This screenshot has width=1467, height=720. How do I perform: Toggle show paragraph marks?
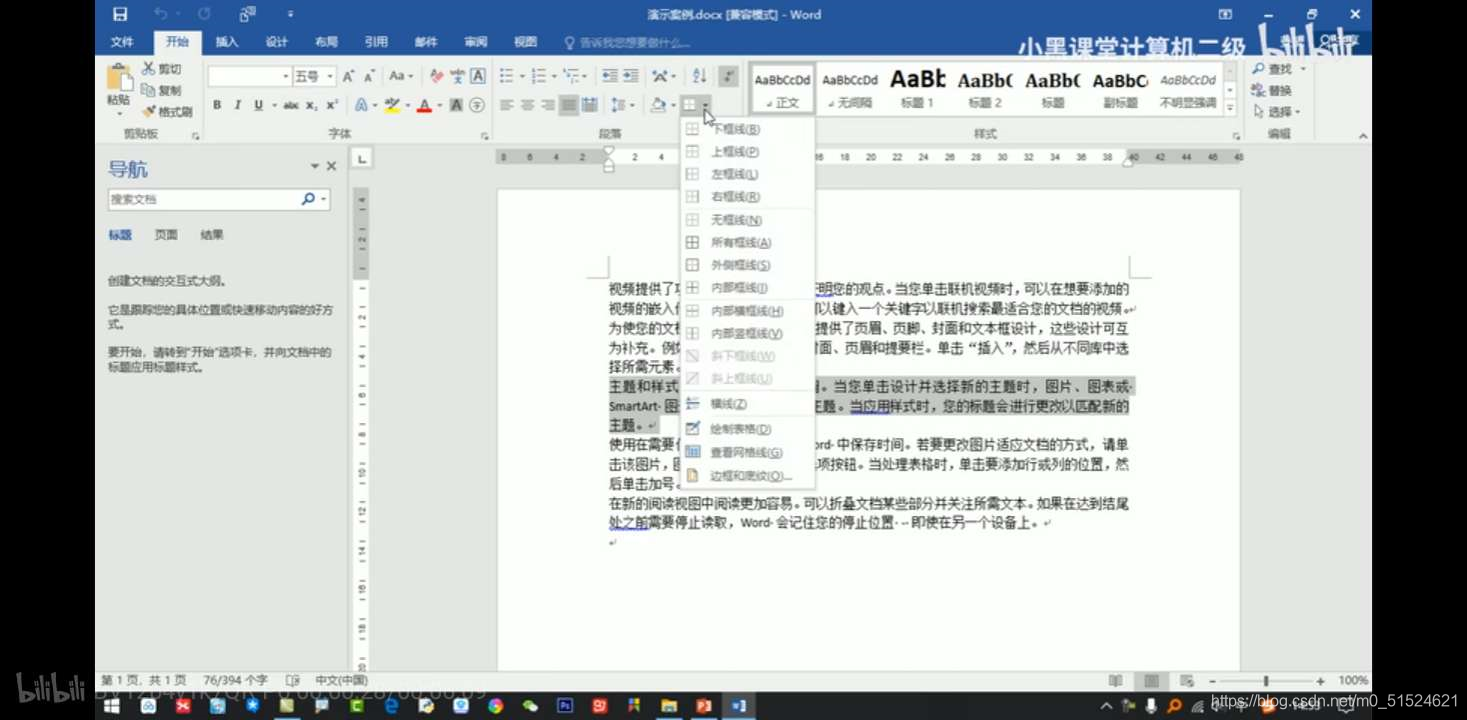click(x=728, y=76)
